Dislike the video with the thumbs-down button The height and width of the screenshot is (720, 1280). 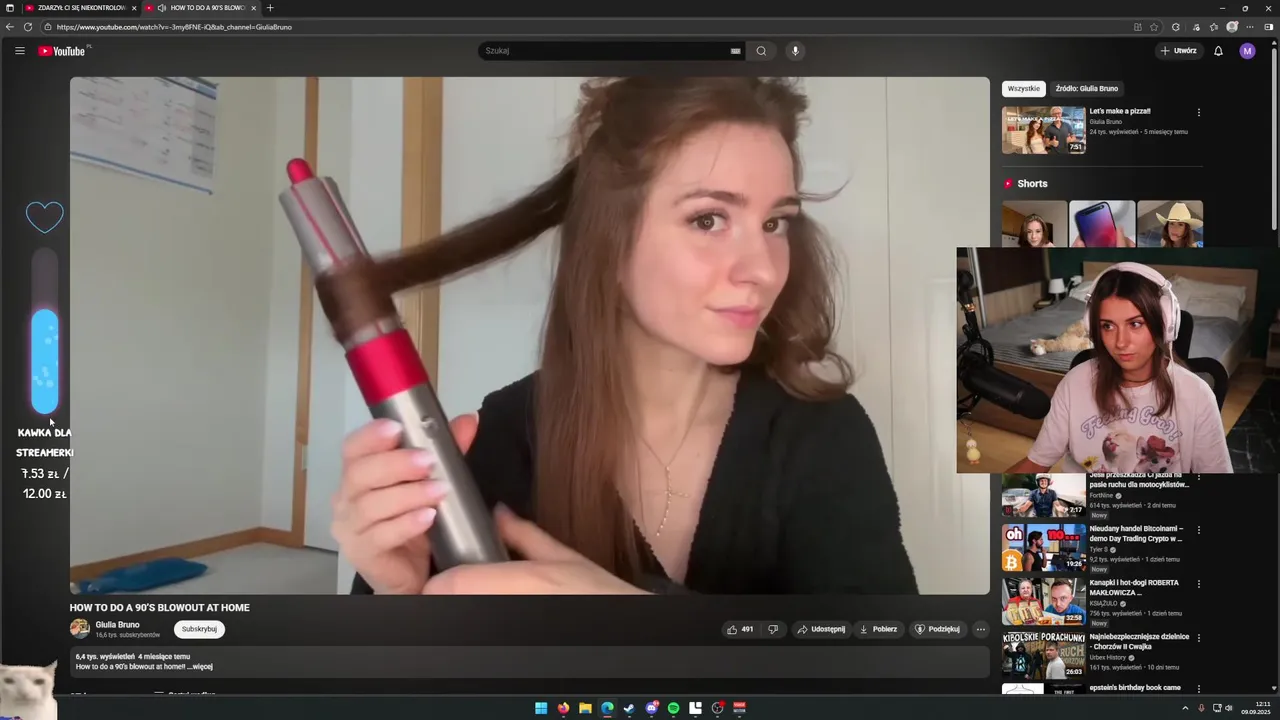tap(773, 629)
